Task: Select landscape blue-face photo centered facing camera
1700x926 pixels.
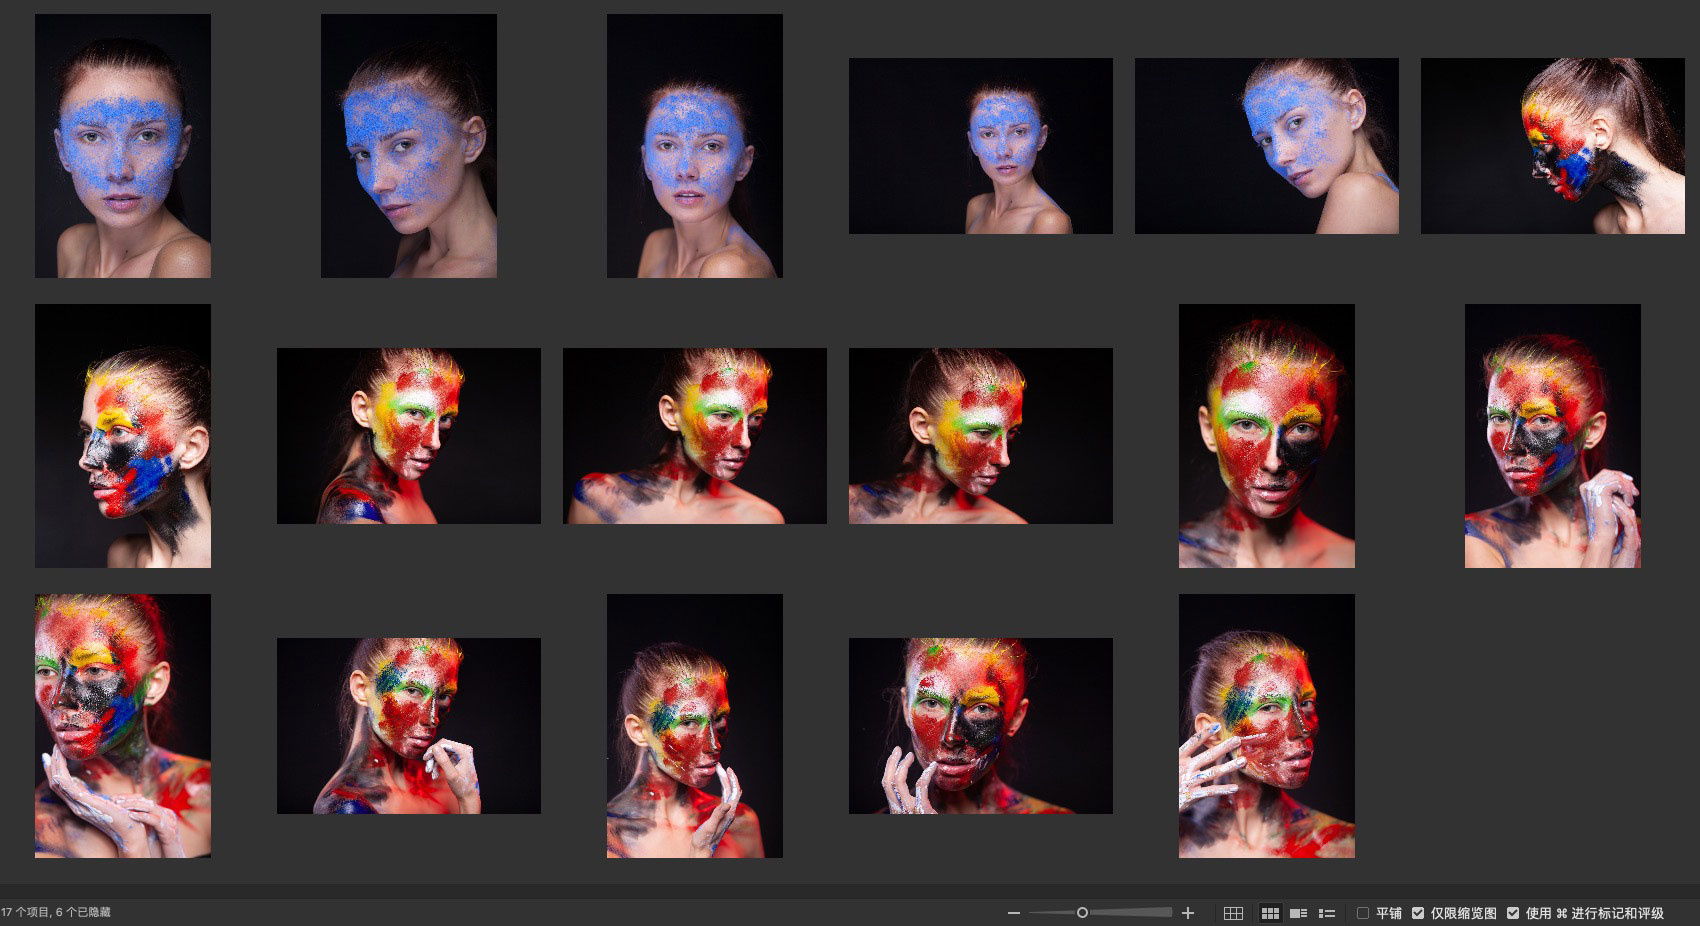Action: click(980, 146)
